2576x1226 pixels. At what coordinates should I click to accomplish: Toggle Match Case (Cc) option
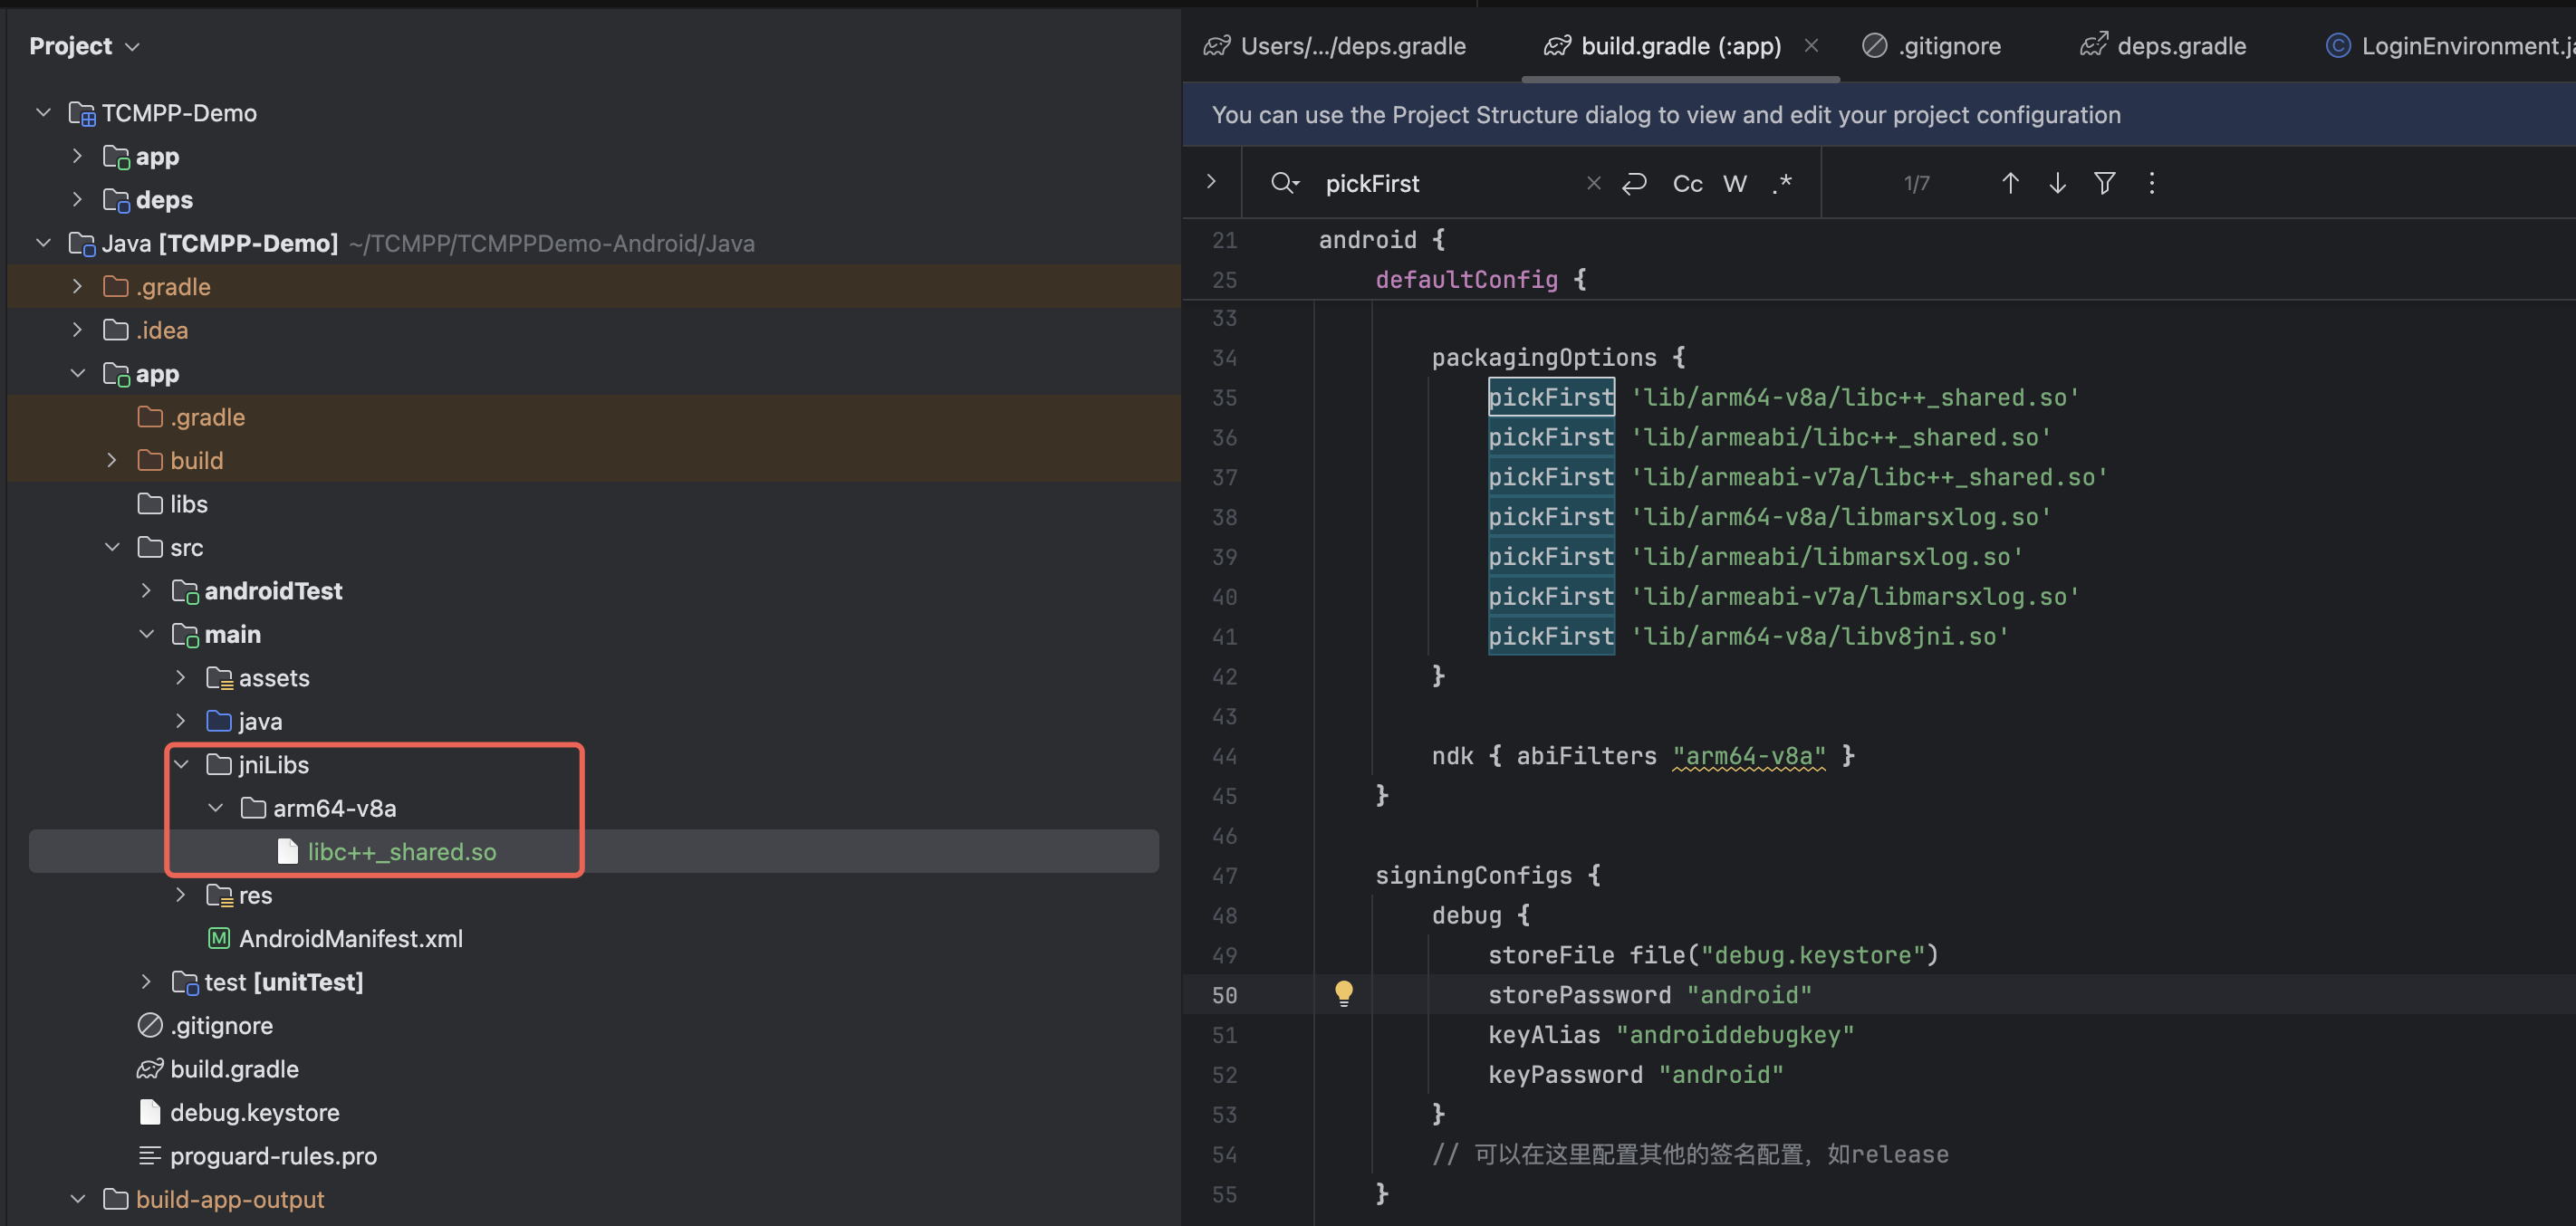click(1687, 183)
